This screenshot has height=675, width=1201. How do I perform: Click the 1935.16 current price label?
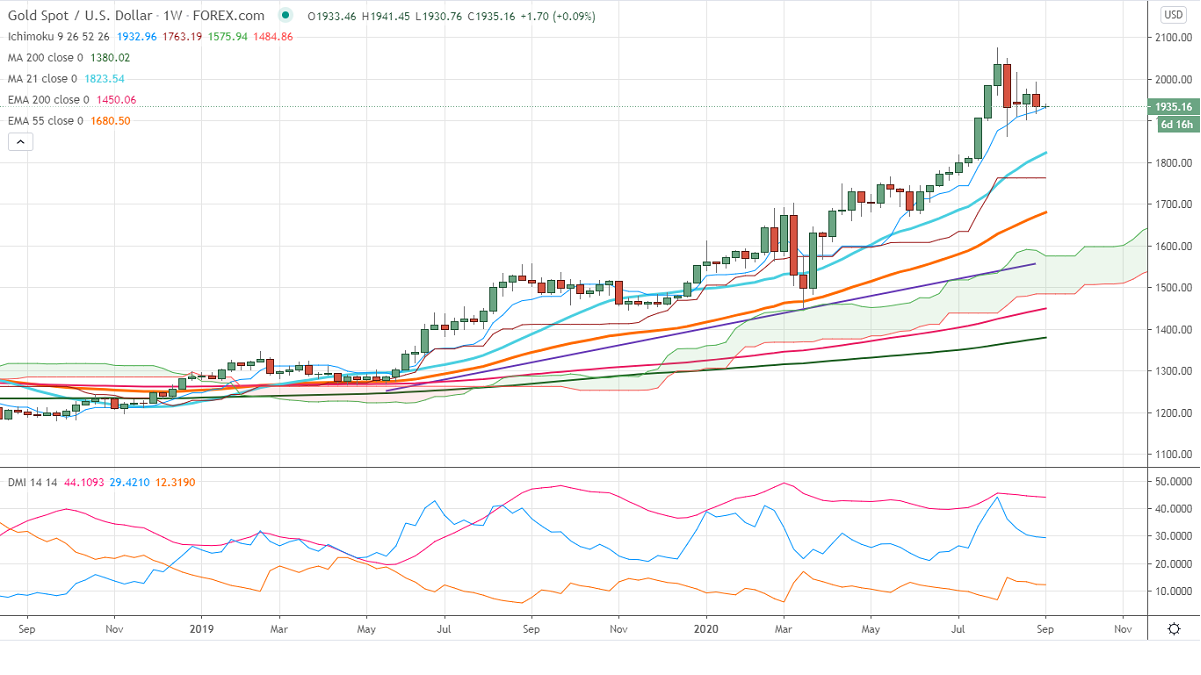click(1172, 107)
